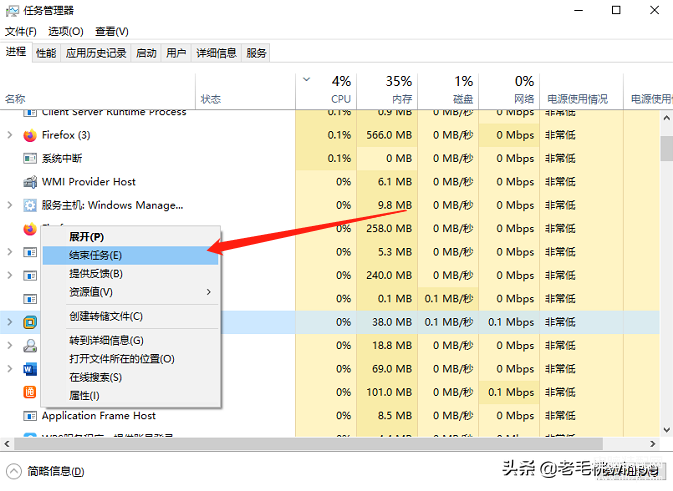Viewport: 673px width, 491px height.
Task: Click the vertical scrollbar down arrow
Action: 667,430
